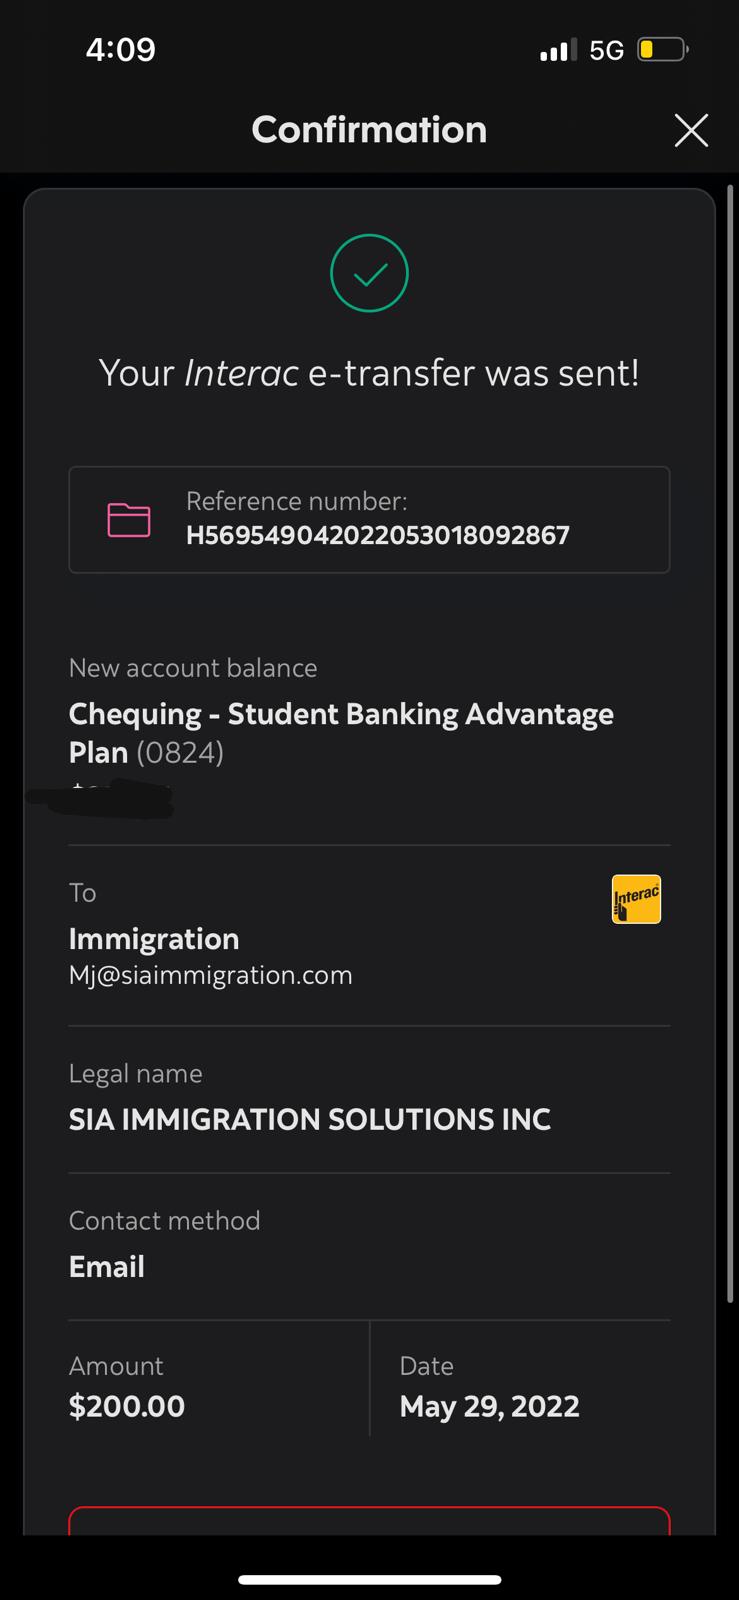Image resolution: width=739 pixels, height=1600 pixels.
Task: Tap the Email contact method value
Action: click(x=107, y=1267)
